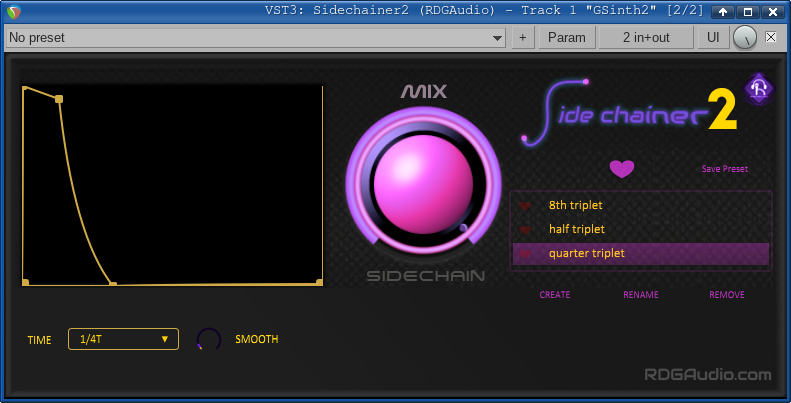Click the bottom-left envelope corner node

pyautogui.click(x=25, y=282)
